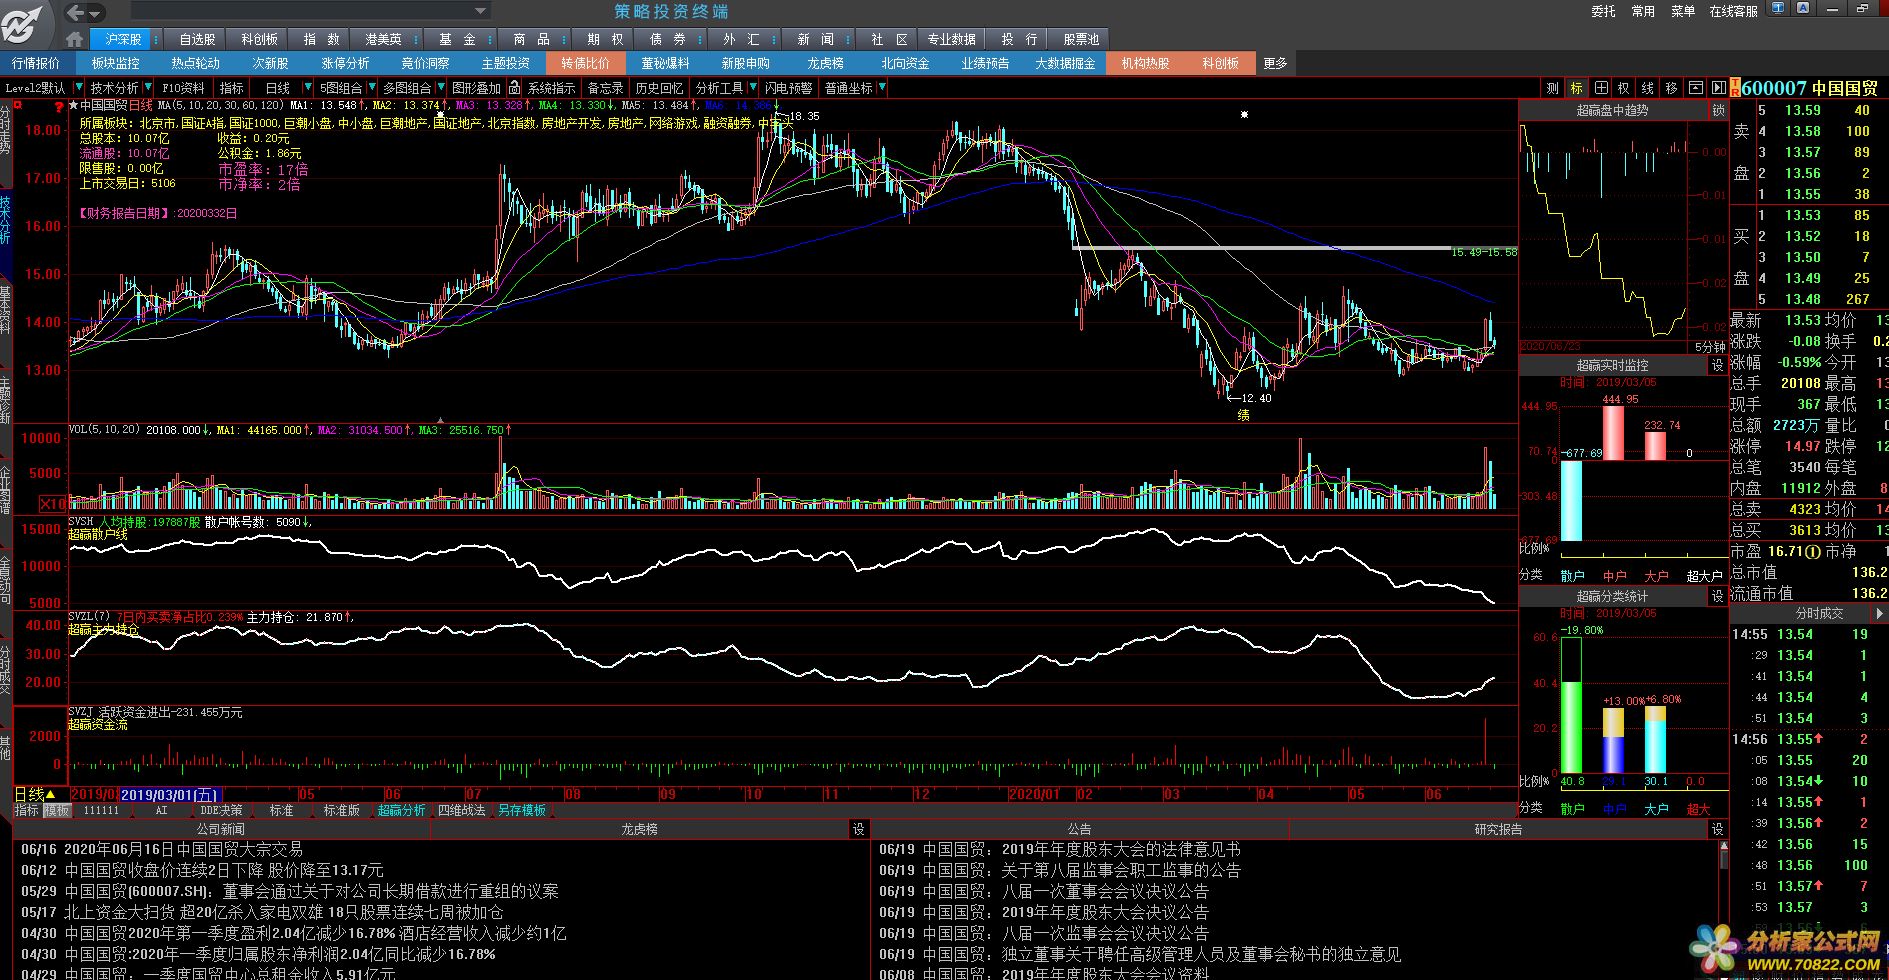Open the 股票池 tab

[x=1081, y=39]
